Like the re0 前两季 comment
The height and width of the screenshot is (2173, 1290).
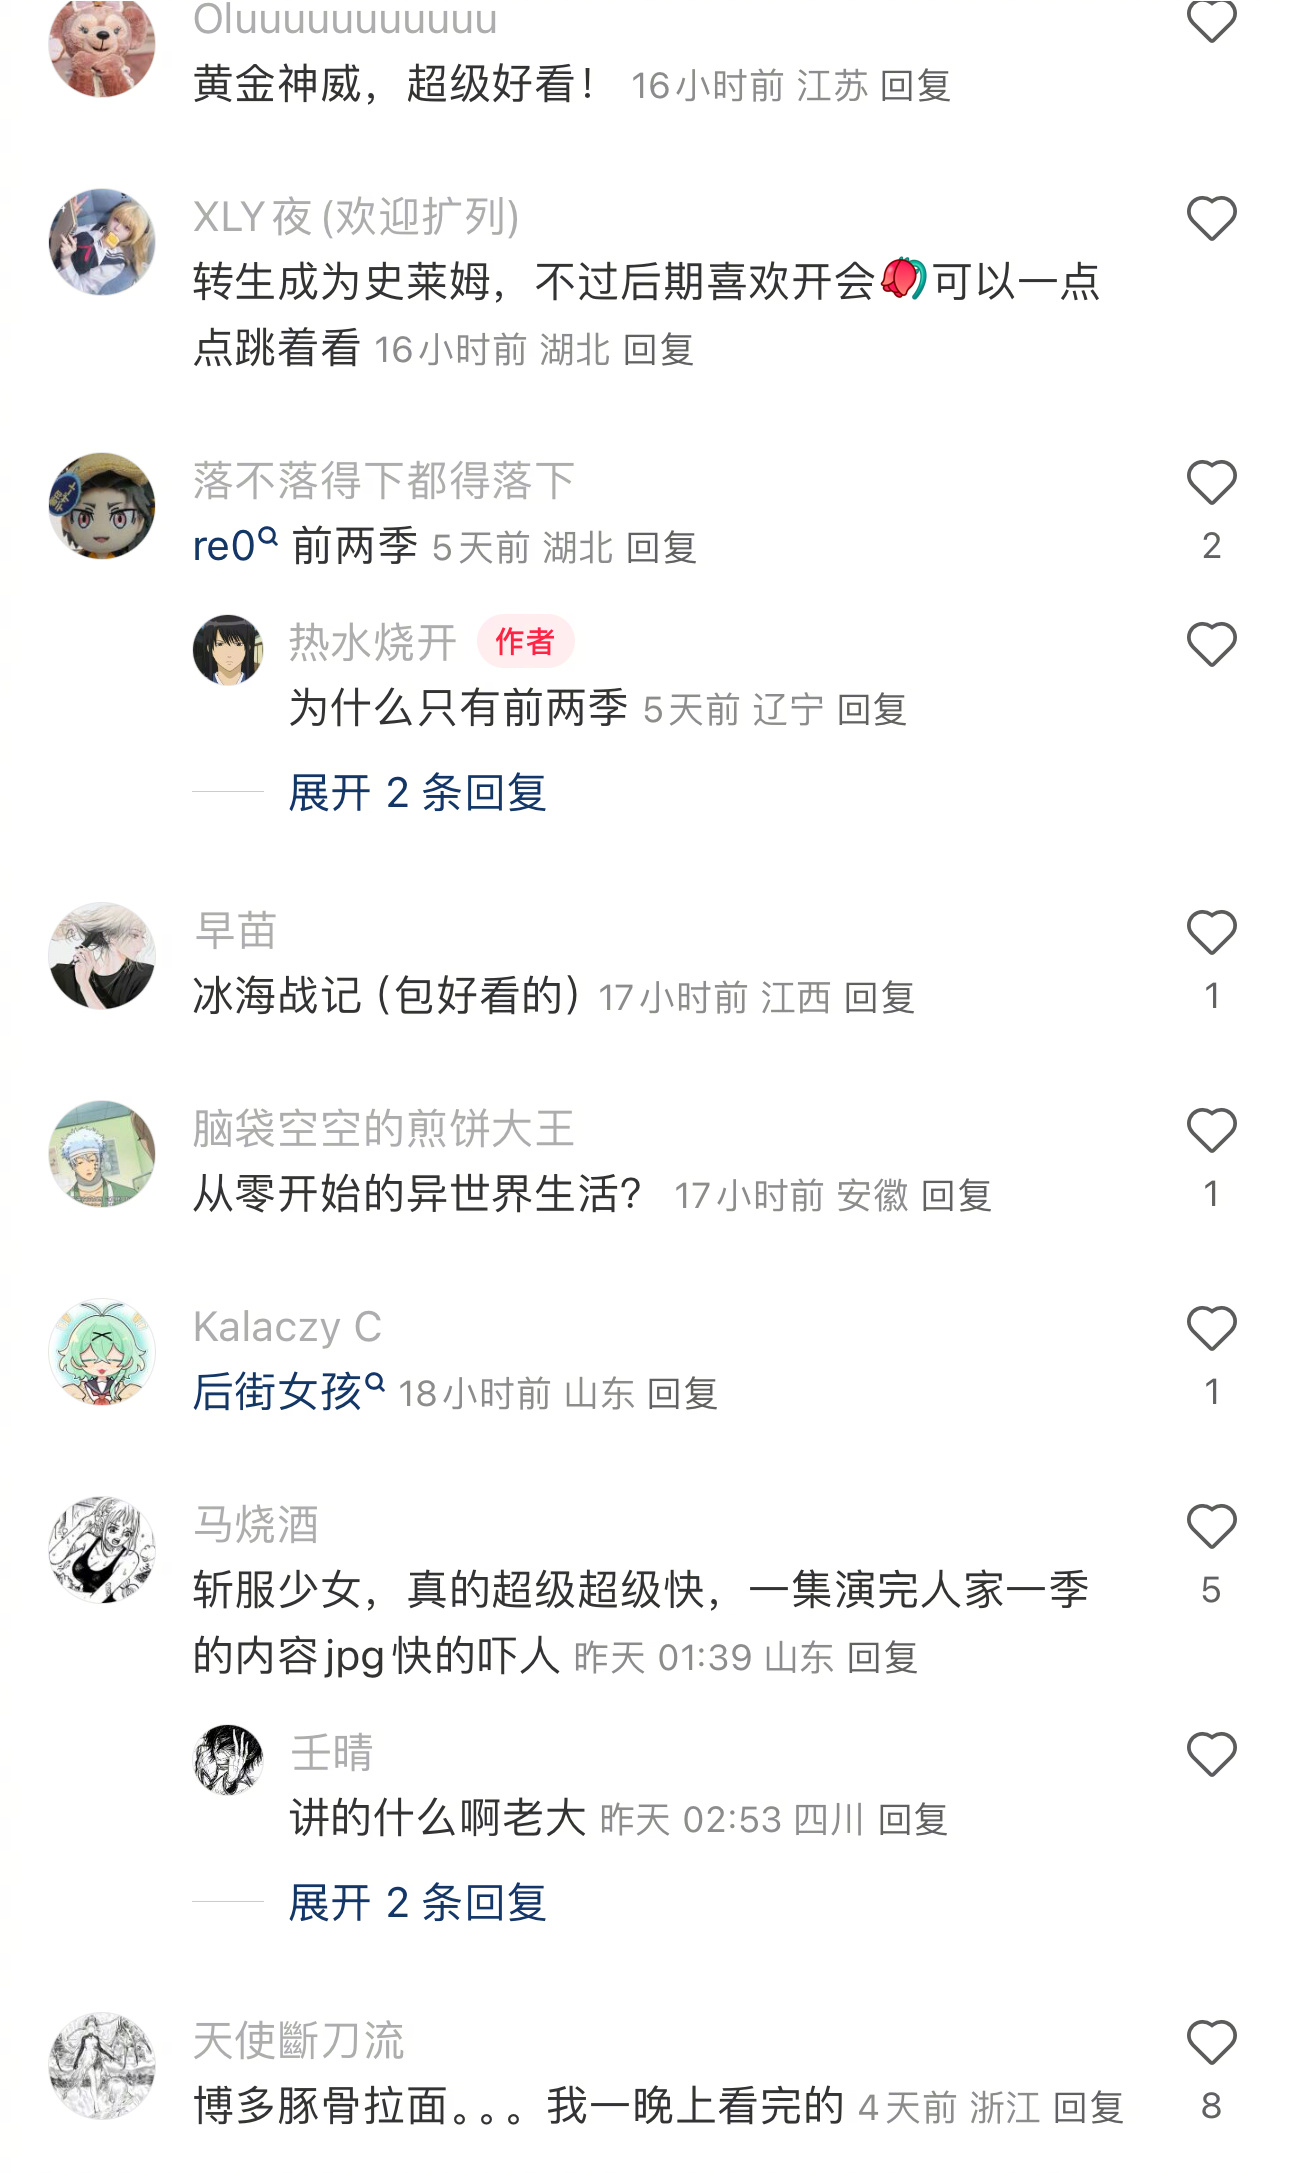(1211, 482)
